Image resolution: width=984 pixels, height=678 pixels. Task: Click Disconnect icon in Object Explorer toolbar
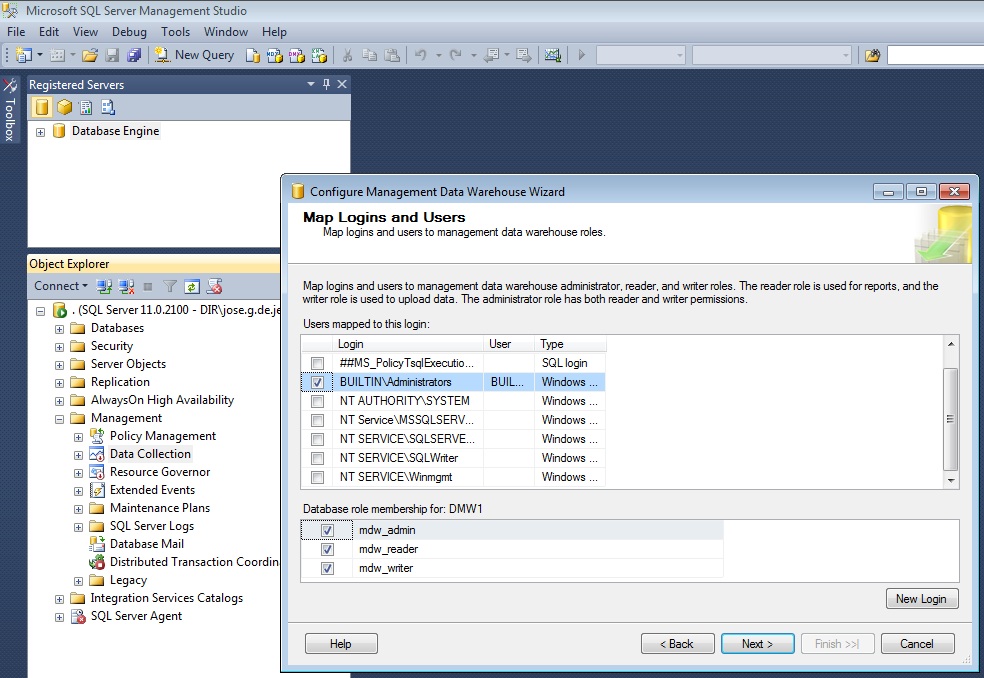coord(126,287)
